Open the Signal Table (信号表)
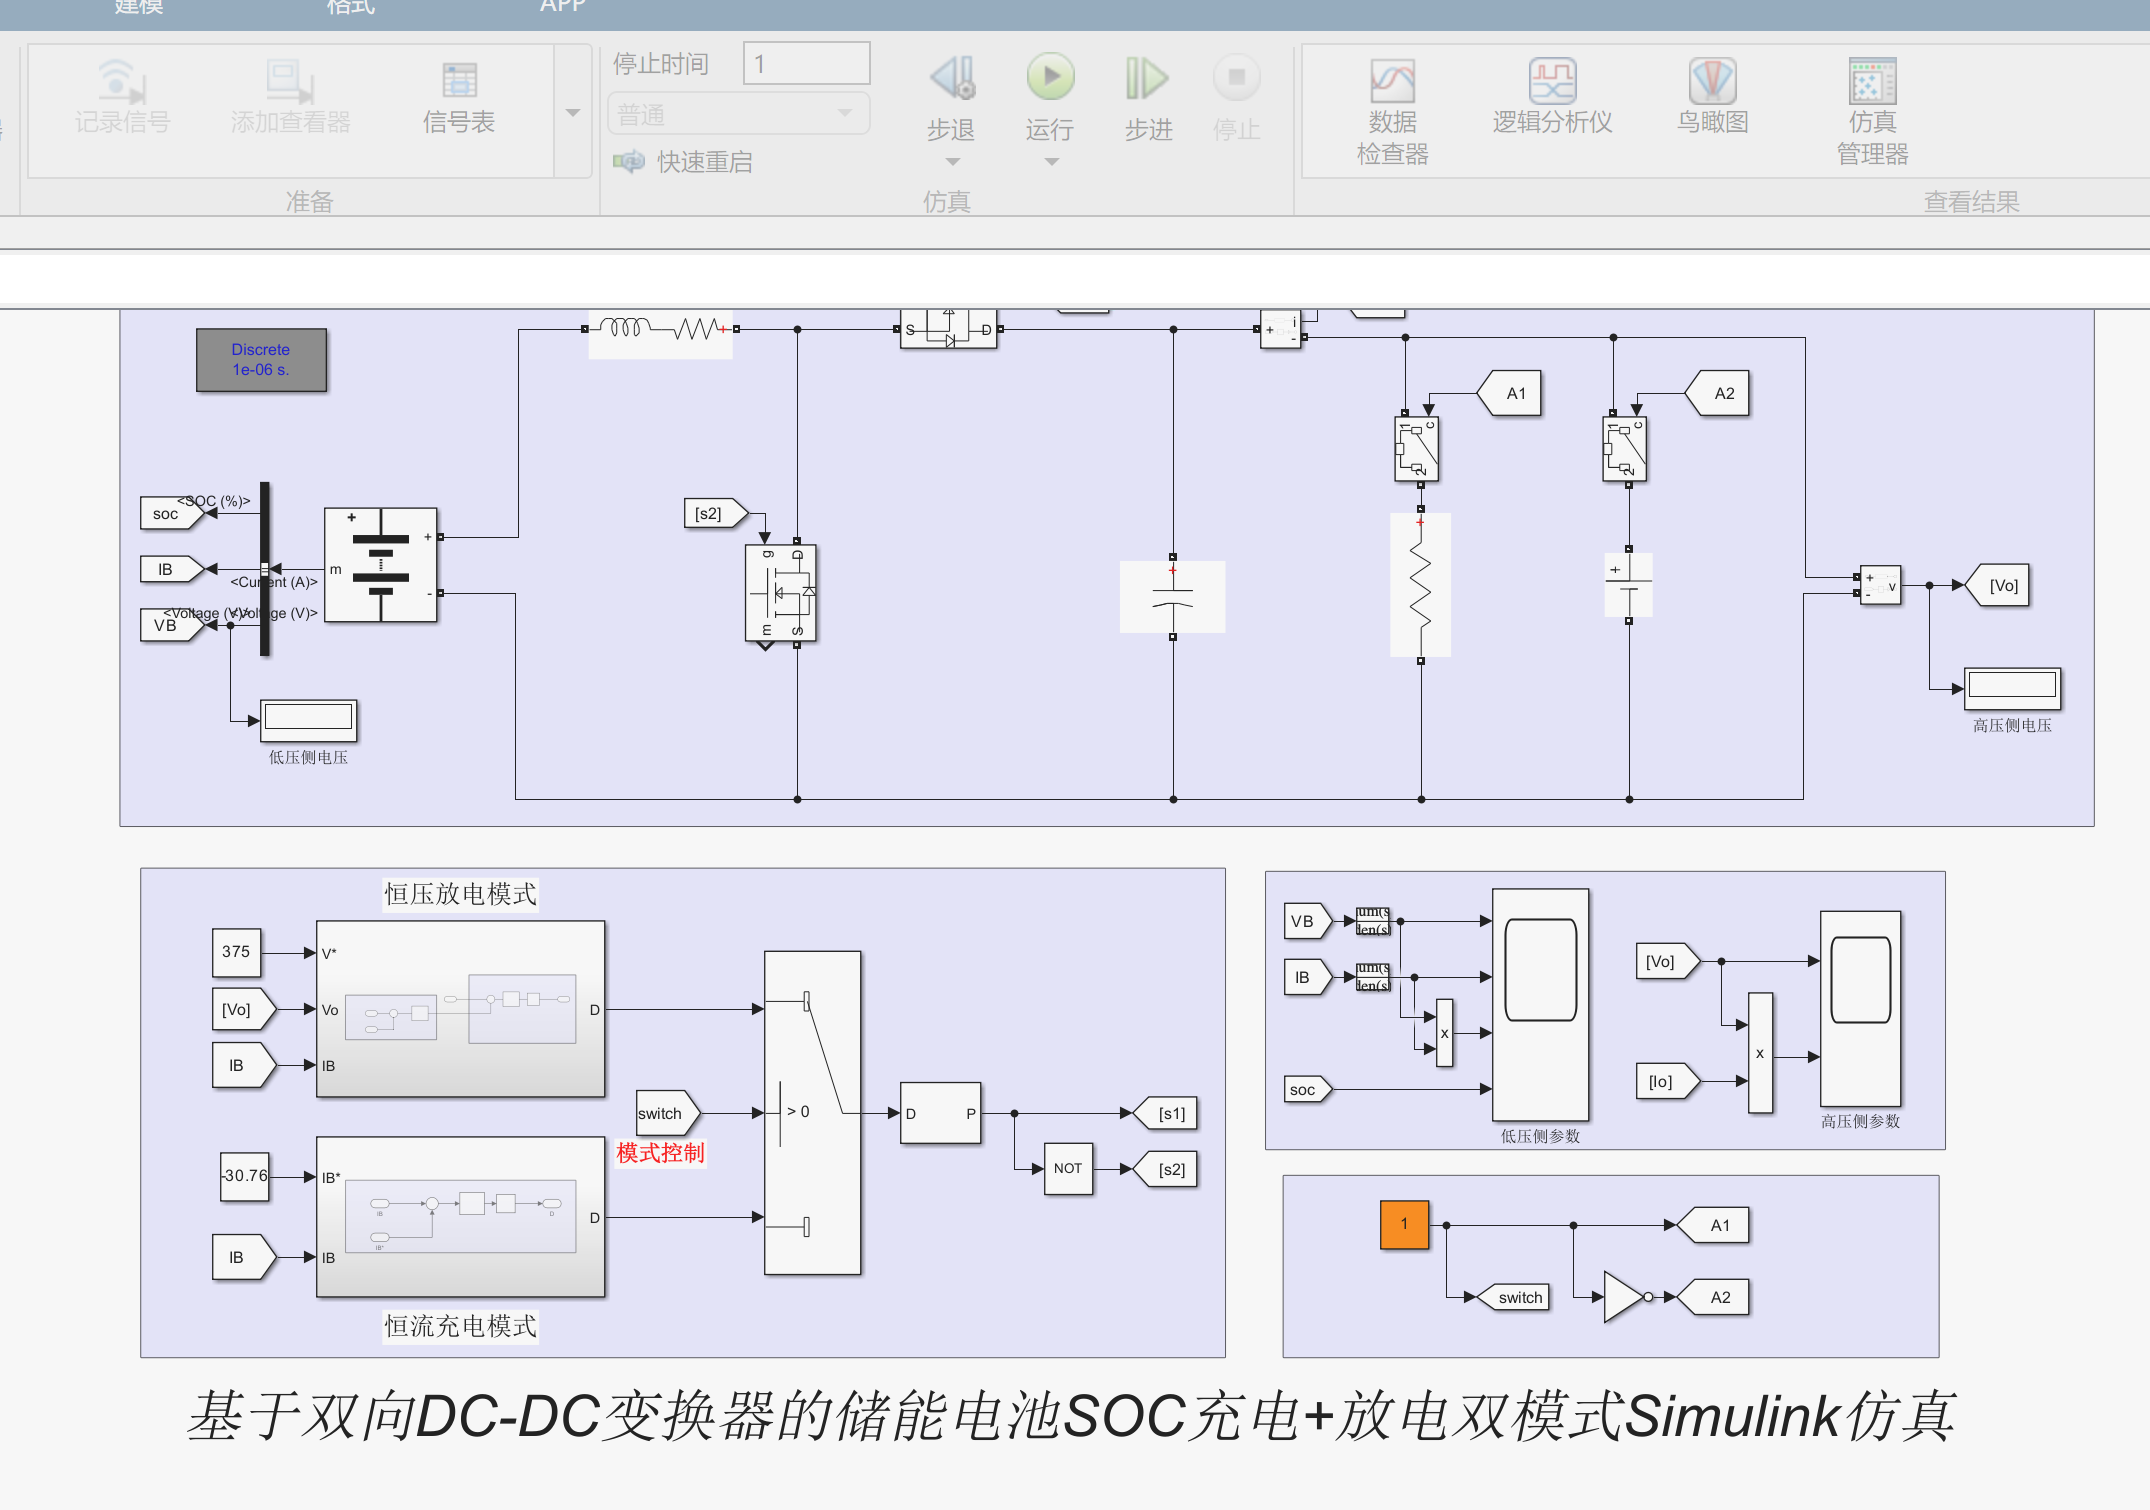The height and width of the screenshot is (1510, 2150). [459, 82]
